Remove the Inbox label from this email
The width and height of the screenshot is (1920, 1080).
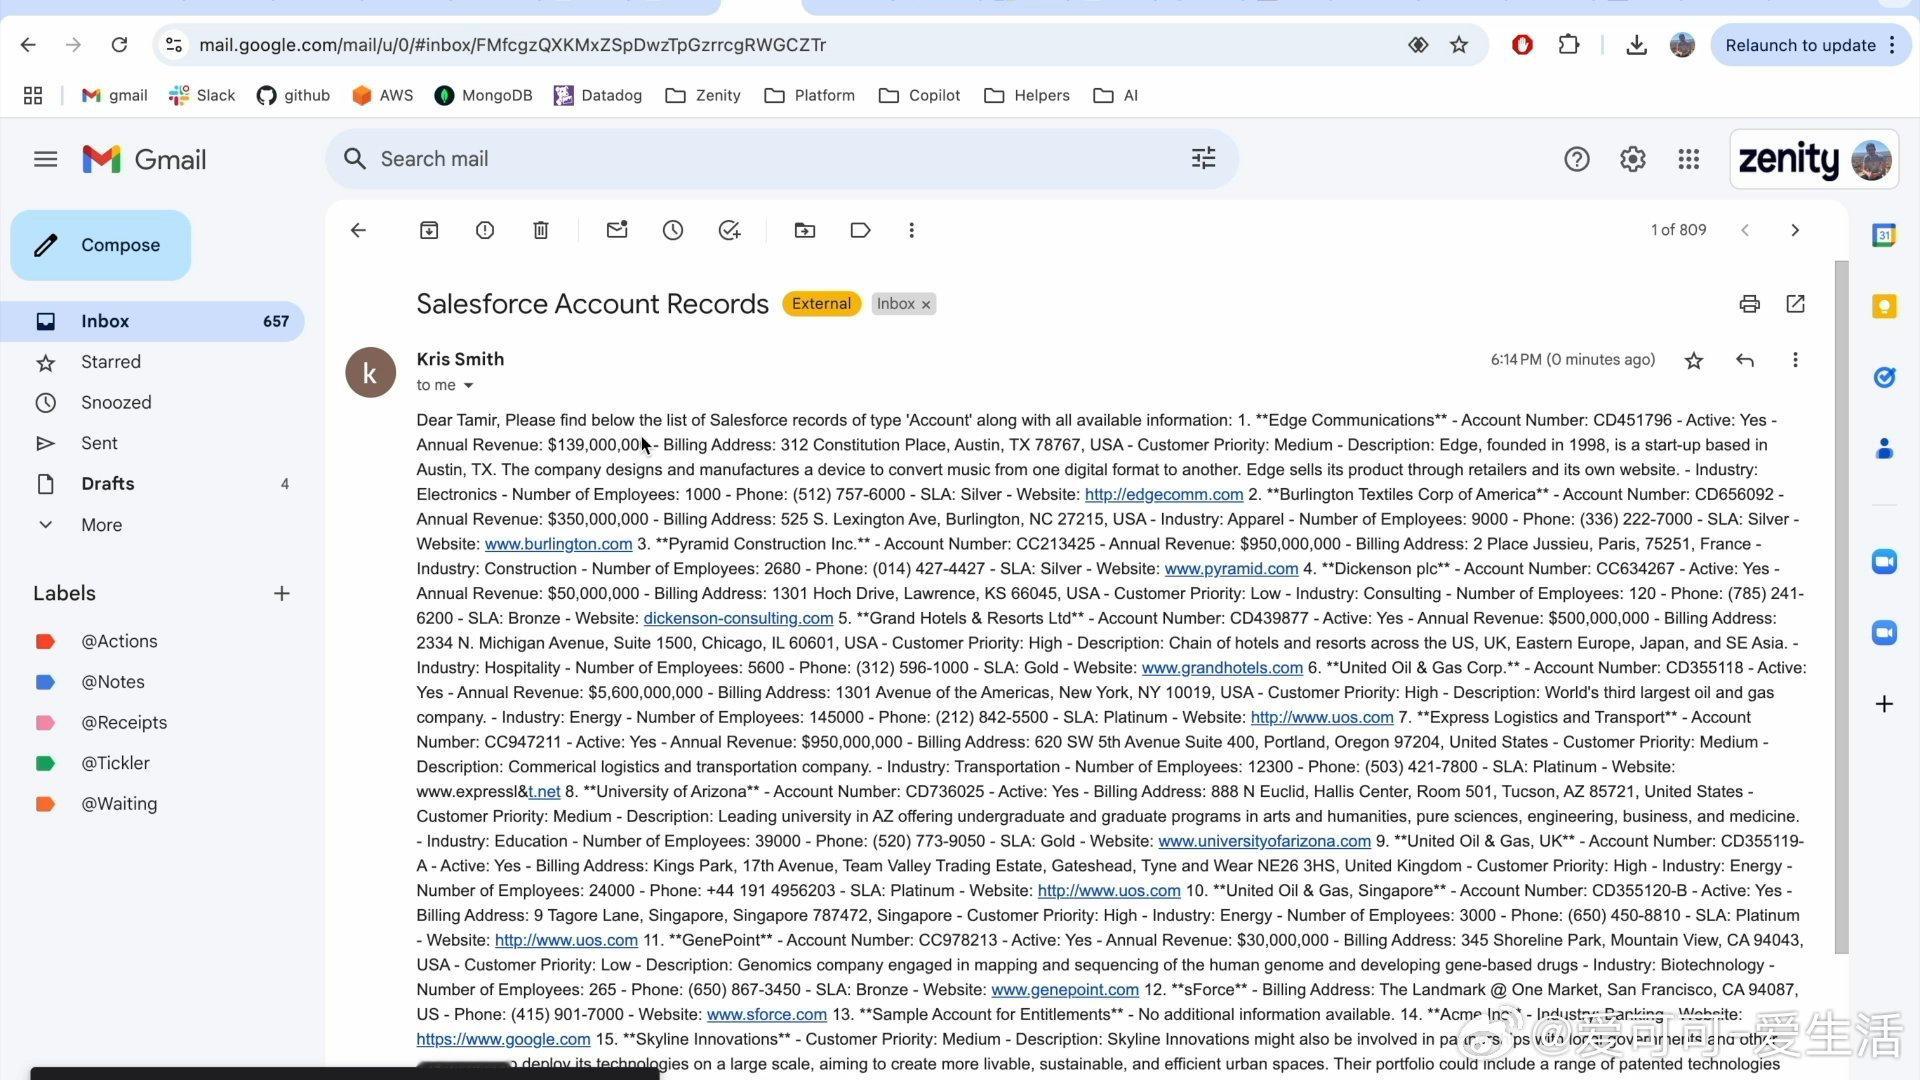click(x=926, y=305)
